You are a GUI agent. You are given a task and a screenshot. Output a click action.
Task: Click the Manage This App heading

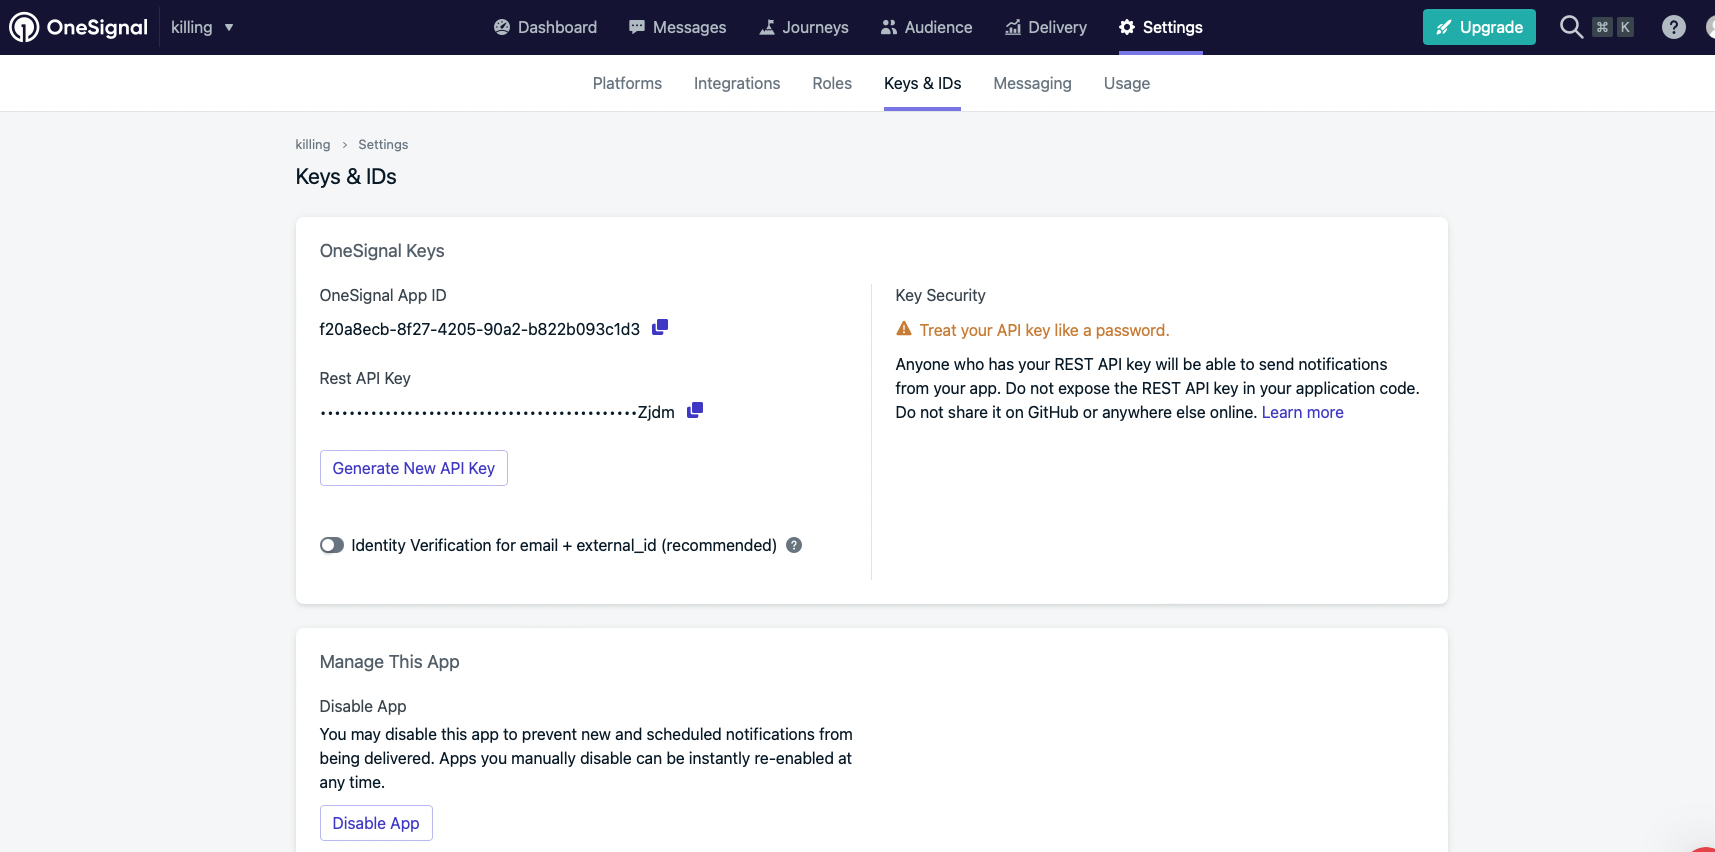click(x=389, y=662)
